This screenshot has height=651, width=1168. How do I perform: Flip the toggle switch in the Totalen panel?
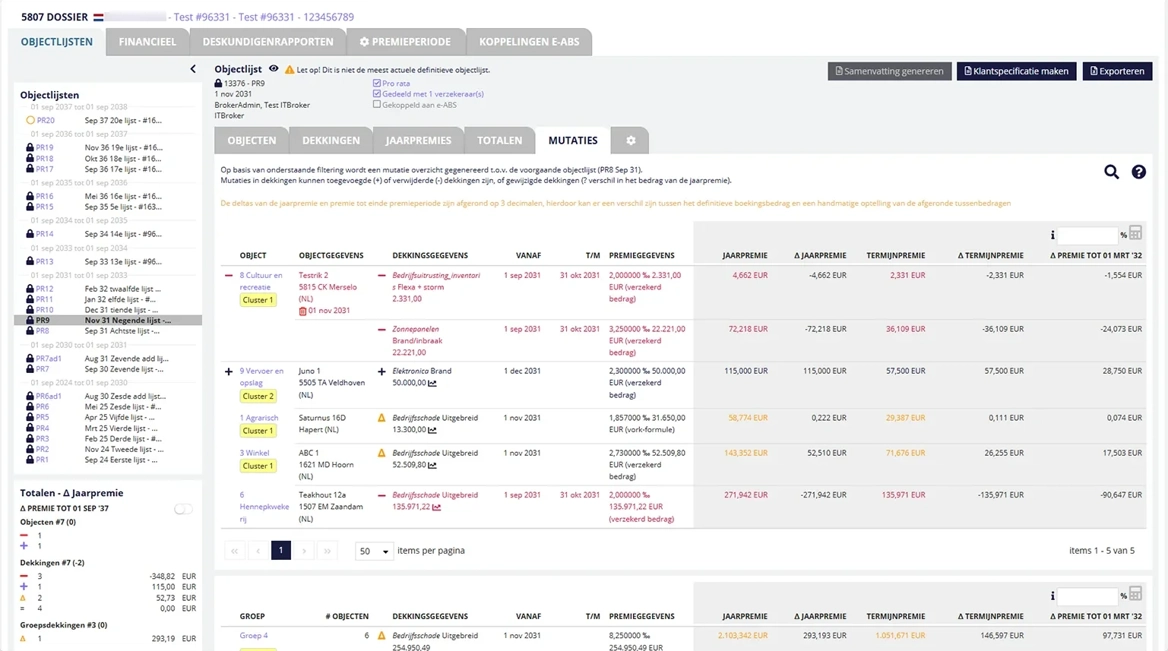click(182, 509)
